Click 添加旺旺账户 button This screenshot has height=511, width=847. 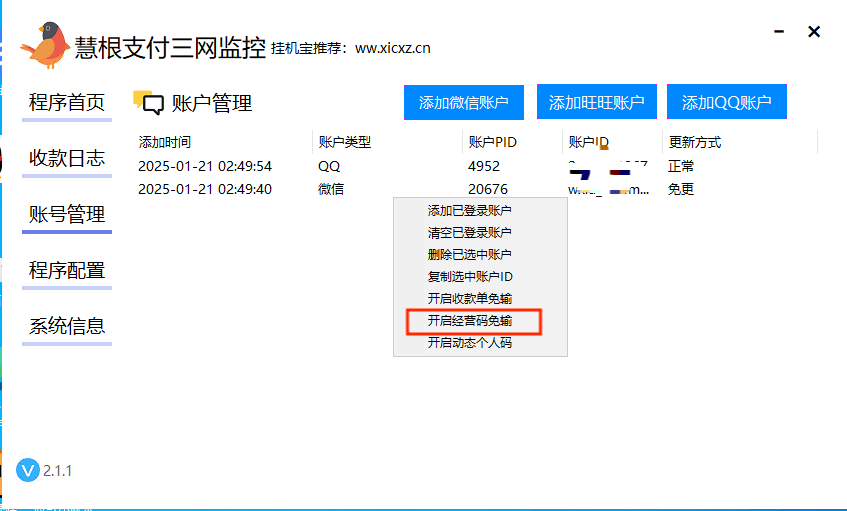coord(596,102)
